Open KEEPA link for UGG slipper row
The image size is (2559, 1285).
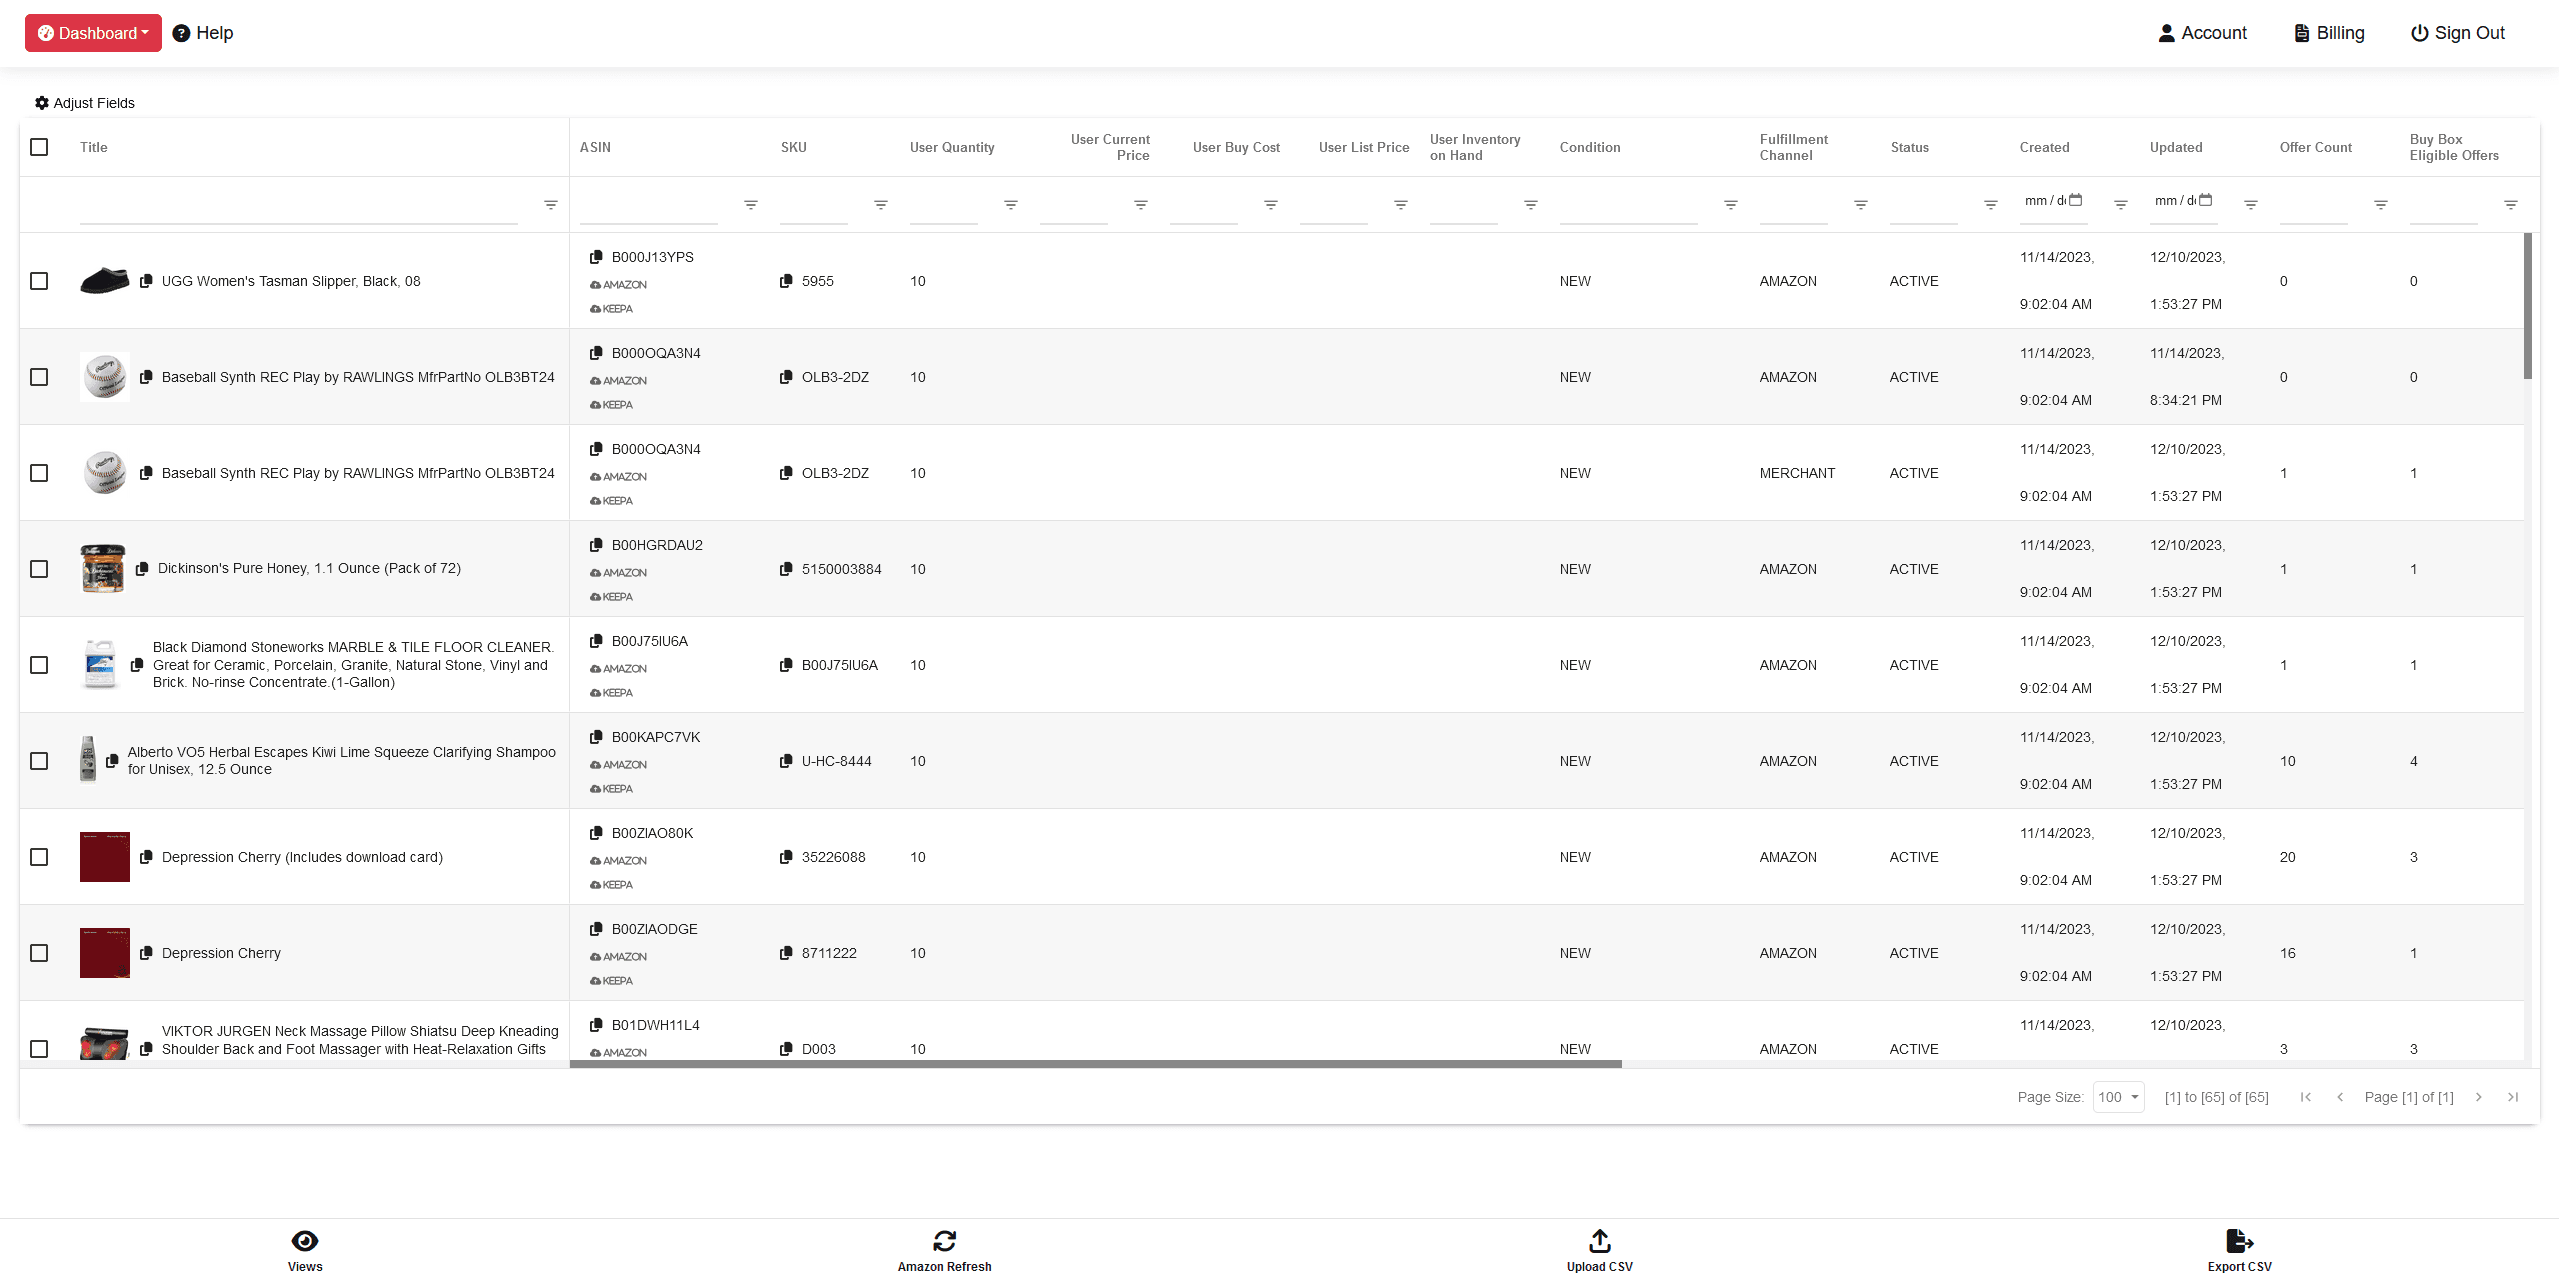click(x=611, y=309)
